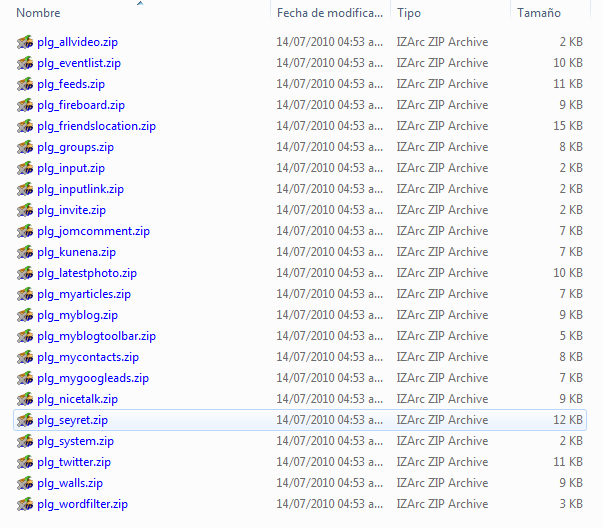Select the file name plg_latestphoto.zip
Image resolution: width=602 pixels, height=528 pixels.
coord(87,273)
